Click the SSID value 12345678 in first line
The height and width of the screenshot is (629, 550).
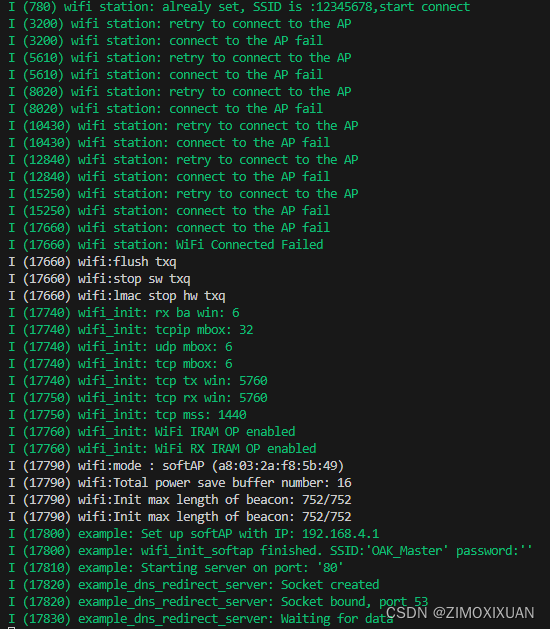[344, 6]
